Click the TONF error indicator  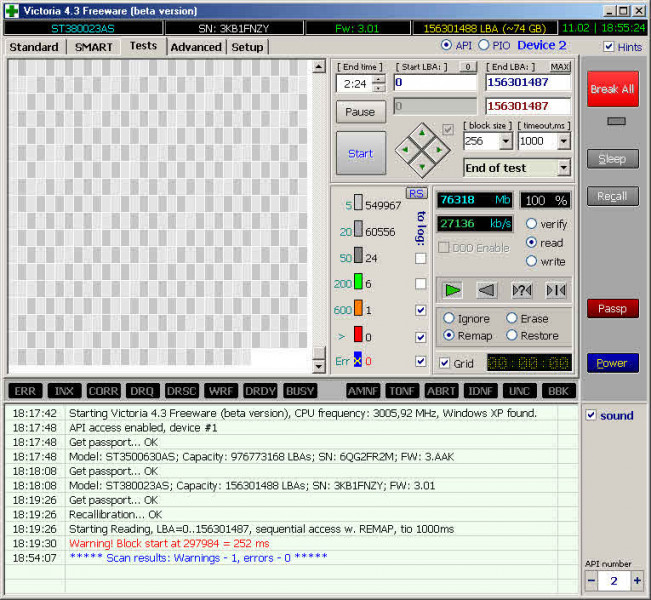[x=402, y=391]
